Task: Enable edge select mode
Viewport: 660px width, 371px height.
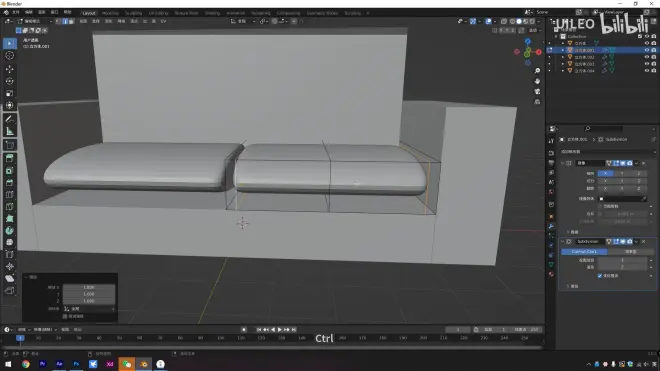Action: tap(65, 21)
